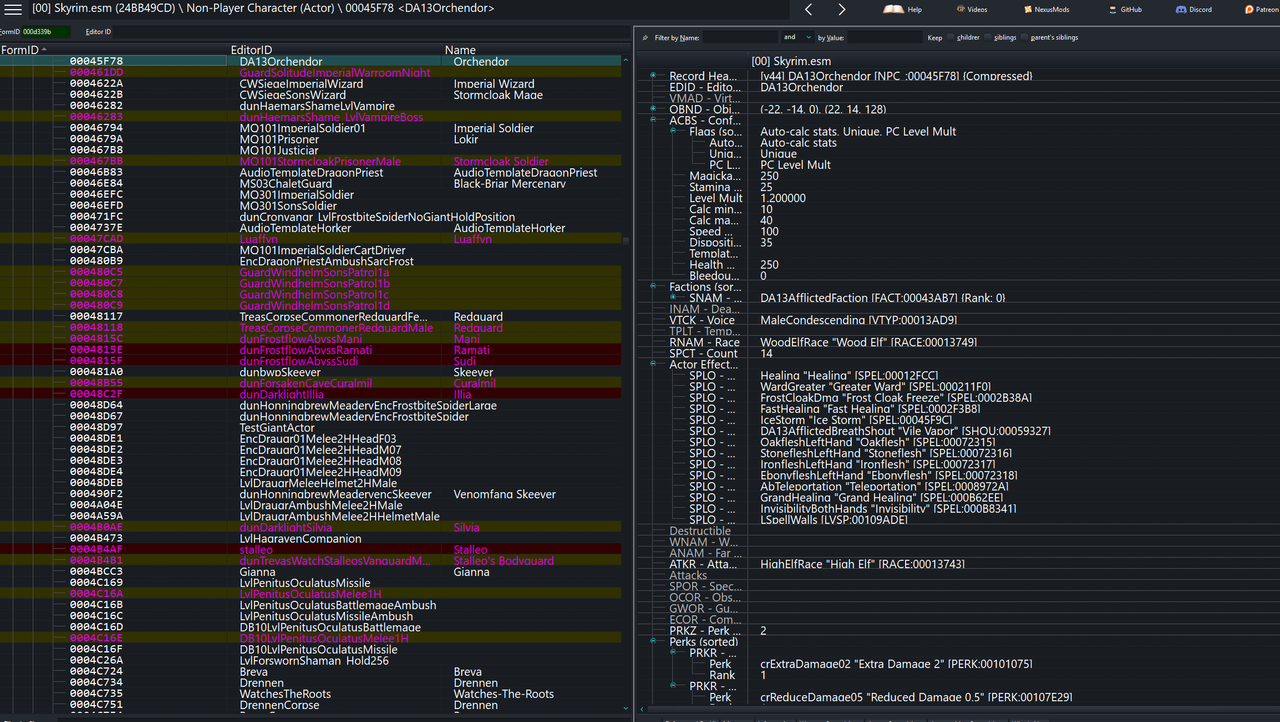Focus the by Value filter field
The height and width of the screenshot is (722, 1280).
pyautogui.click(x=885, y=37)
